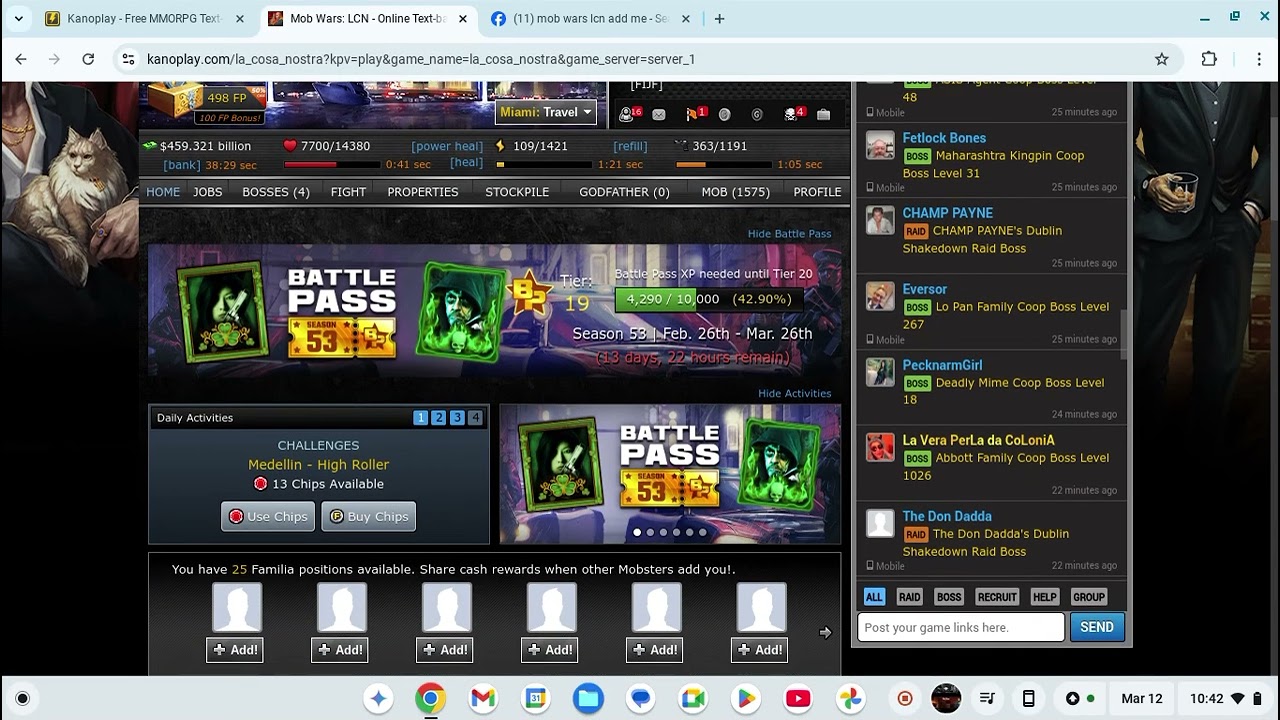Switch to the Facebook mob wars tab
1280x720 pixels.
590,18
